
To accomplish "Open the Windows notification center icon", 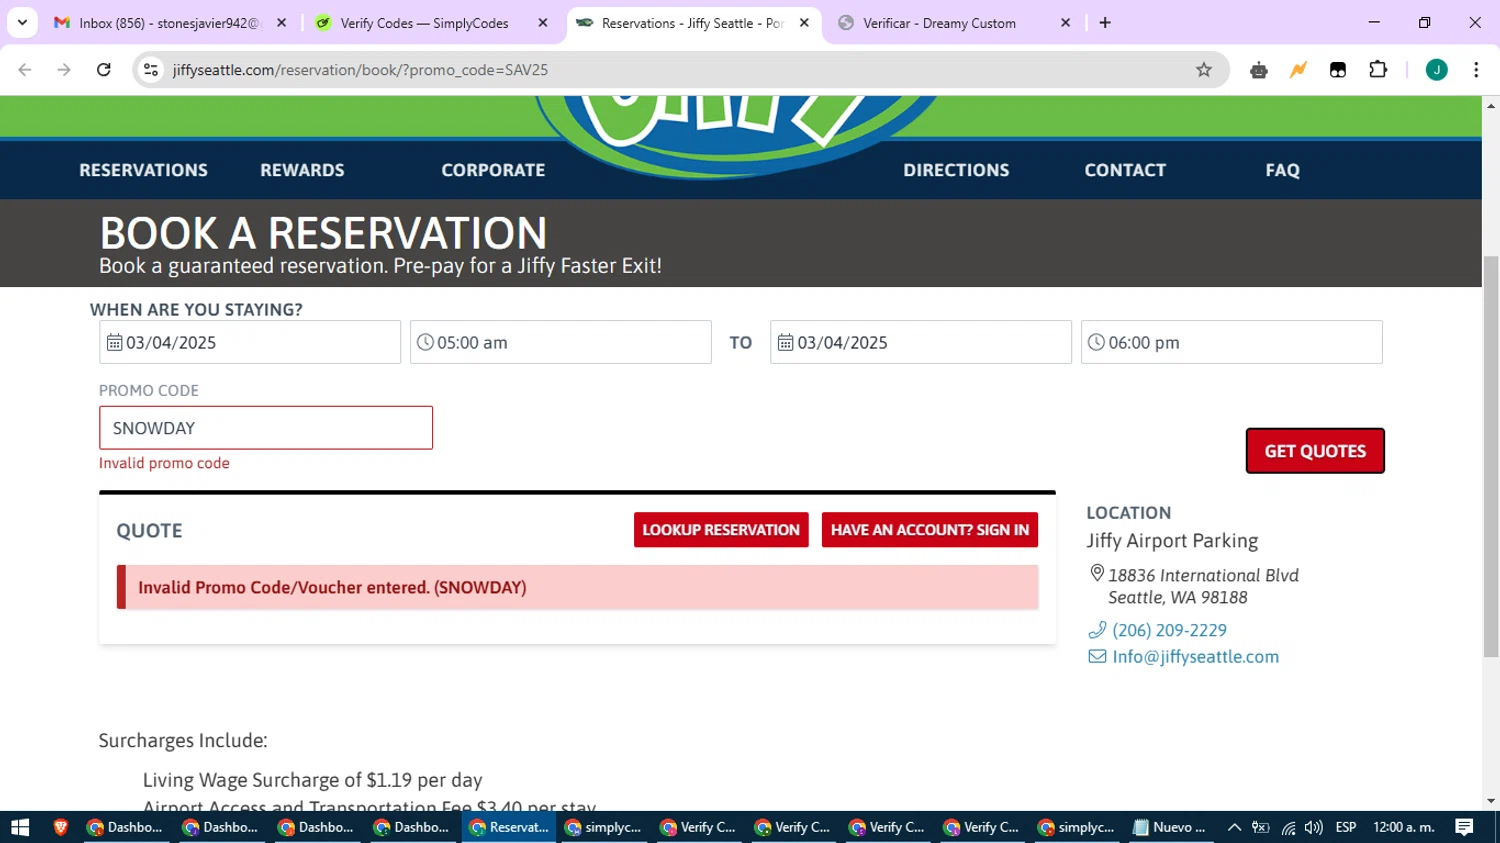I will pyautogui.click(x=1464, y=827).
